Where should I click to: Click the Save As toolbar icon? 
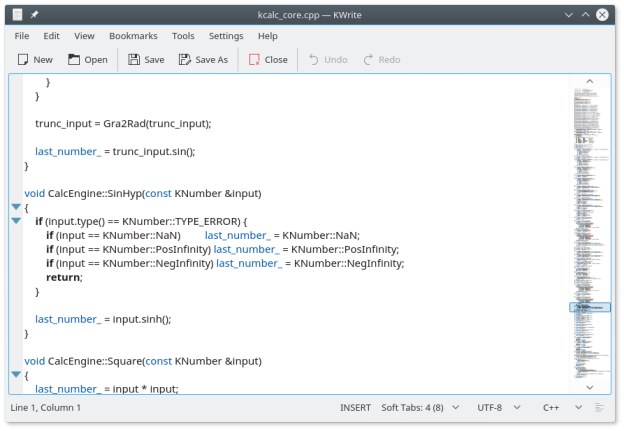coord(184,60)
